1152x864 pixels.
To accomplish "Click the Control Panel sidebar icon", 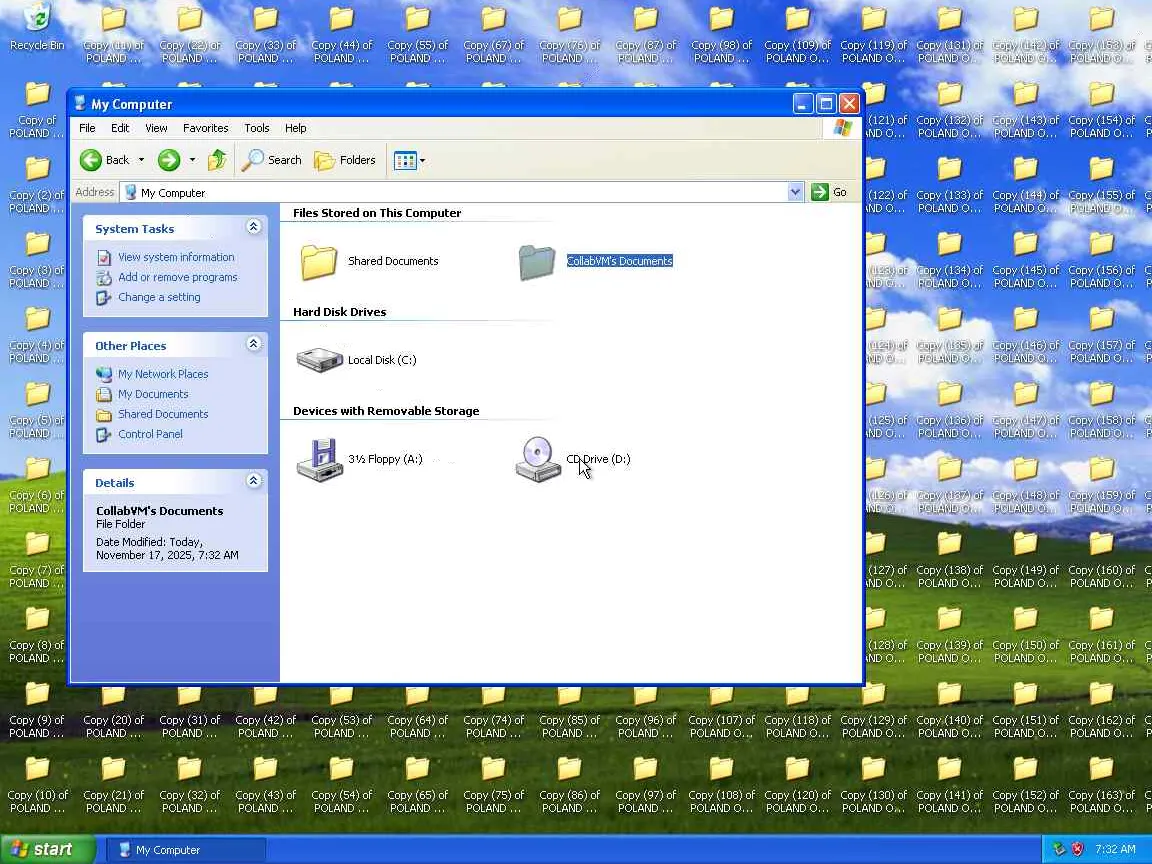I will (104, 434).
